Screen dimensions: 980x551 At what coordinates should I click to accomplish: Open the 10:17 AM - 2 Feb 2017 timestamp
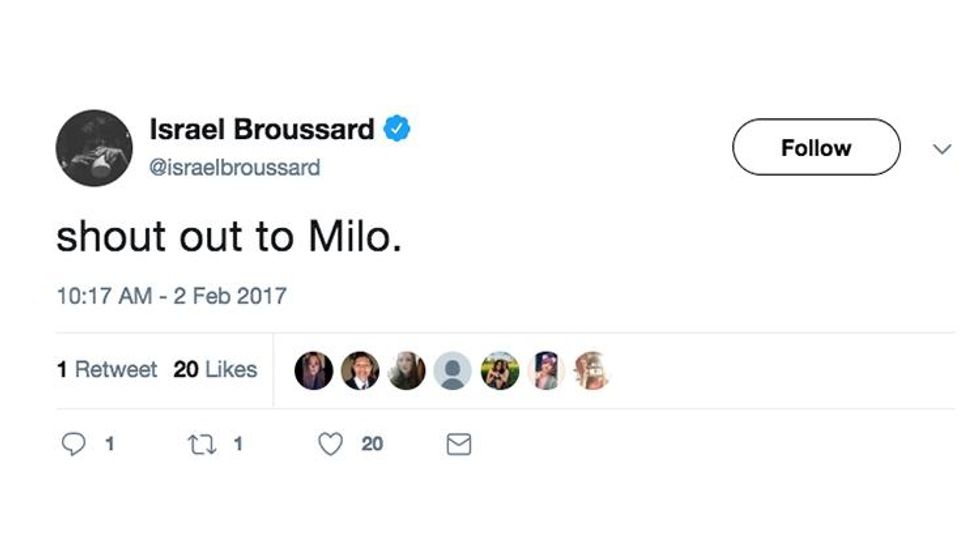(x=171, y=296)
